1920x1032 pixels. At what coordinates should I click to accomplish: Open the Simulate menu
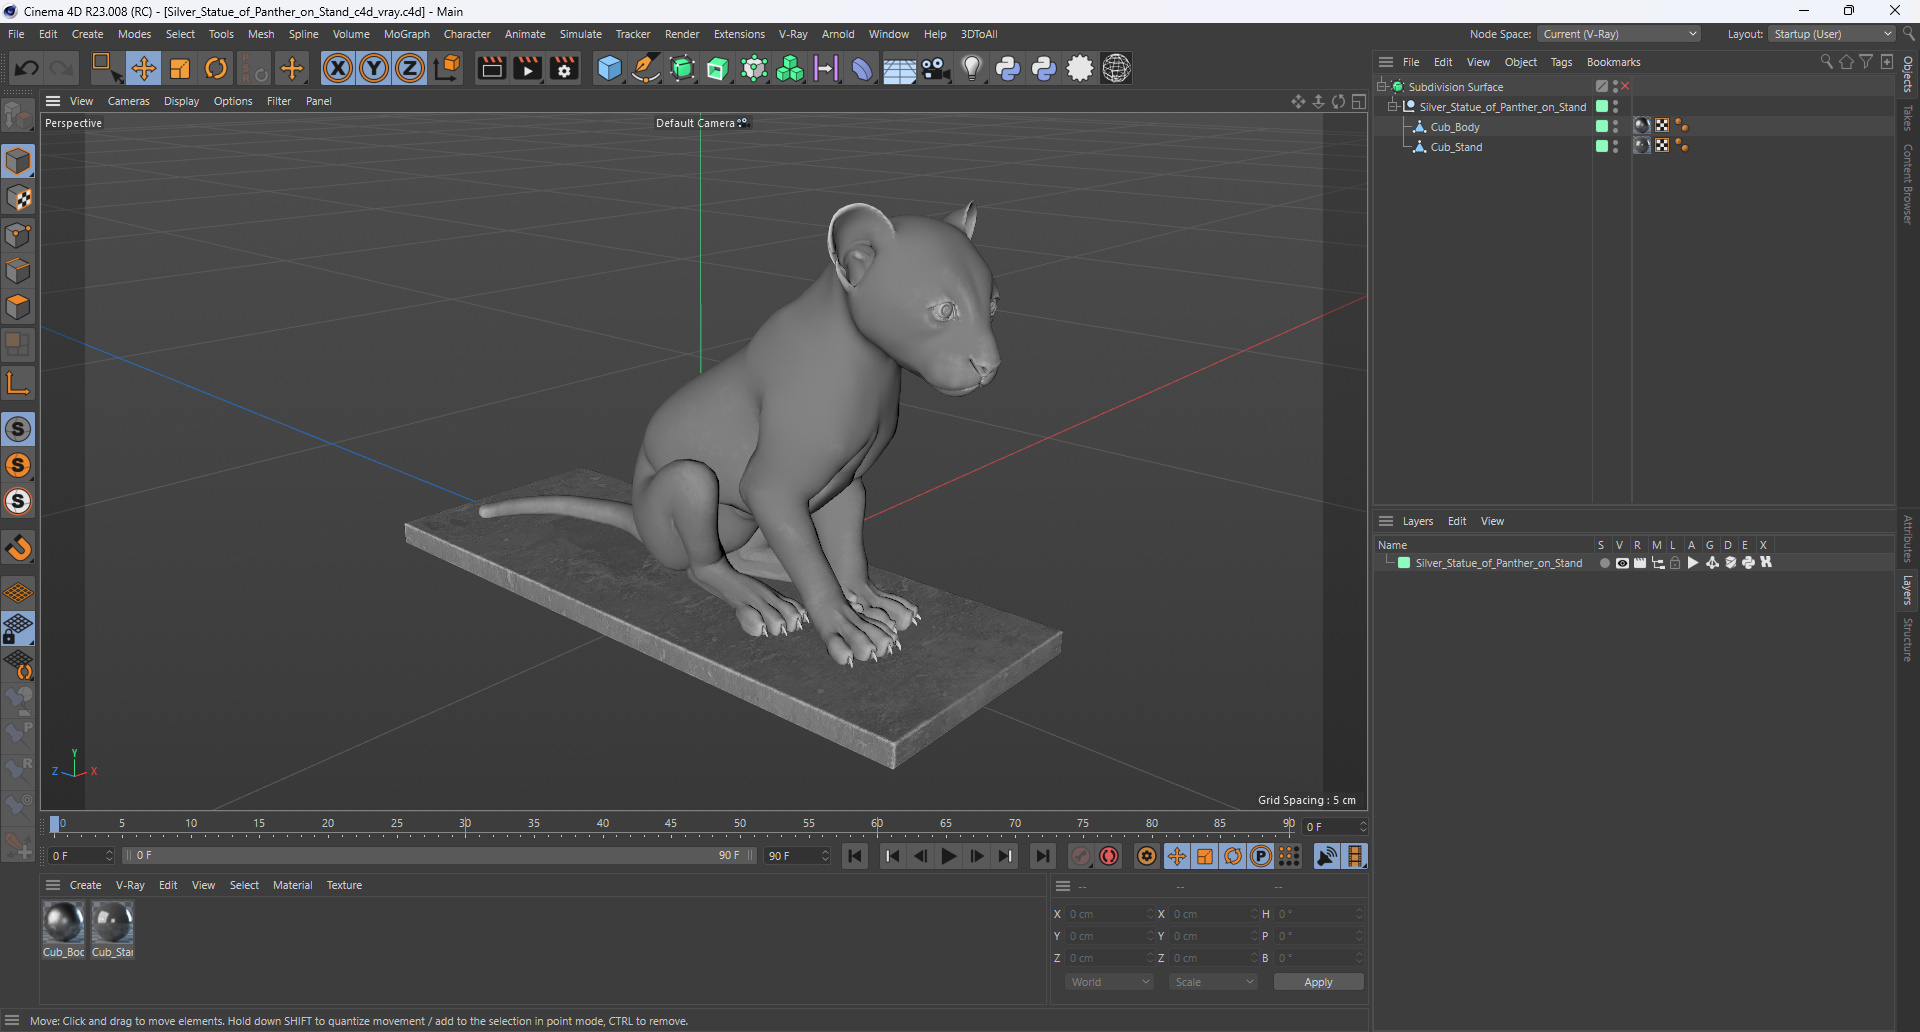(580, 34)
